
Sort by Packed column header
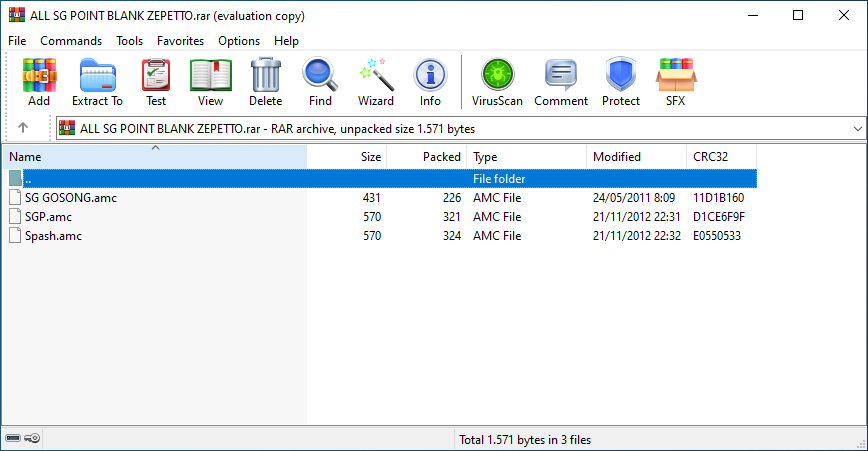427,157
